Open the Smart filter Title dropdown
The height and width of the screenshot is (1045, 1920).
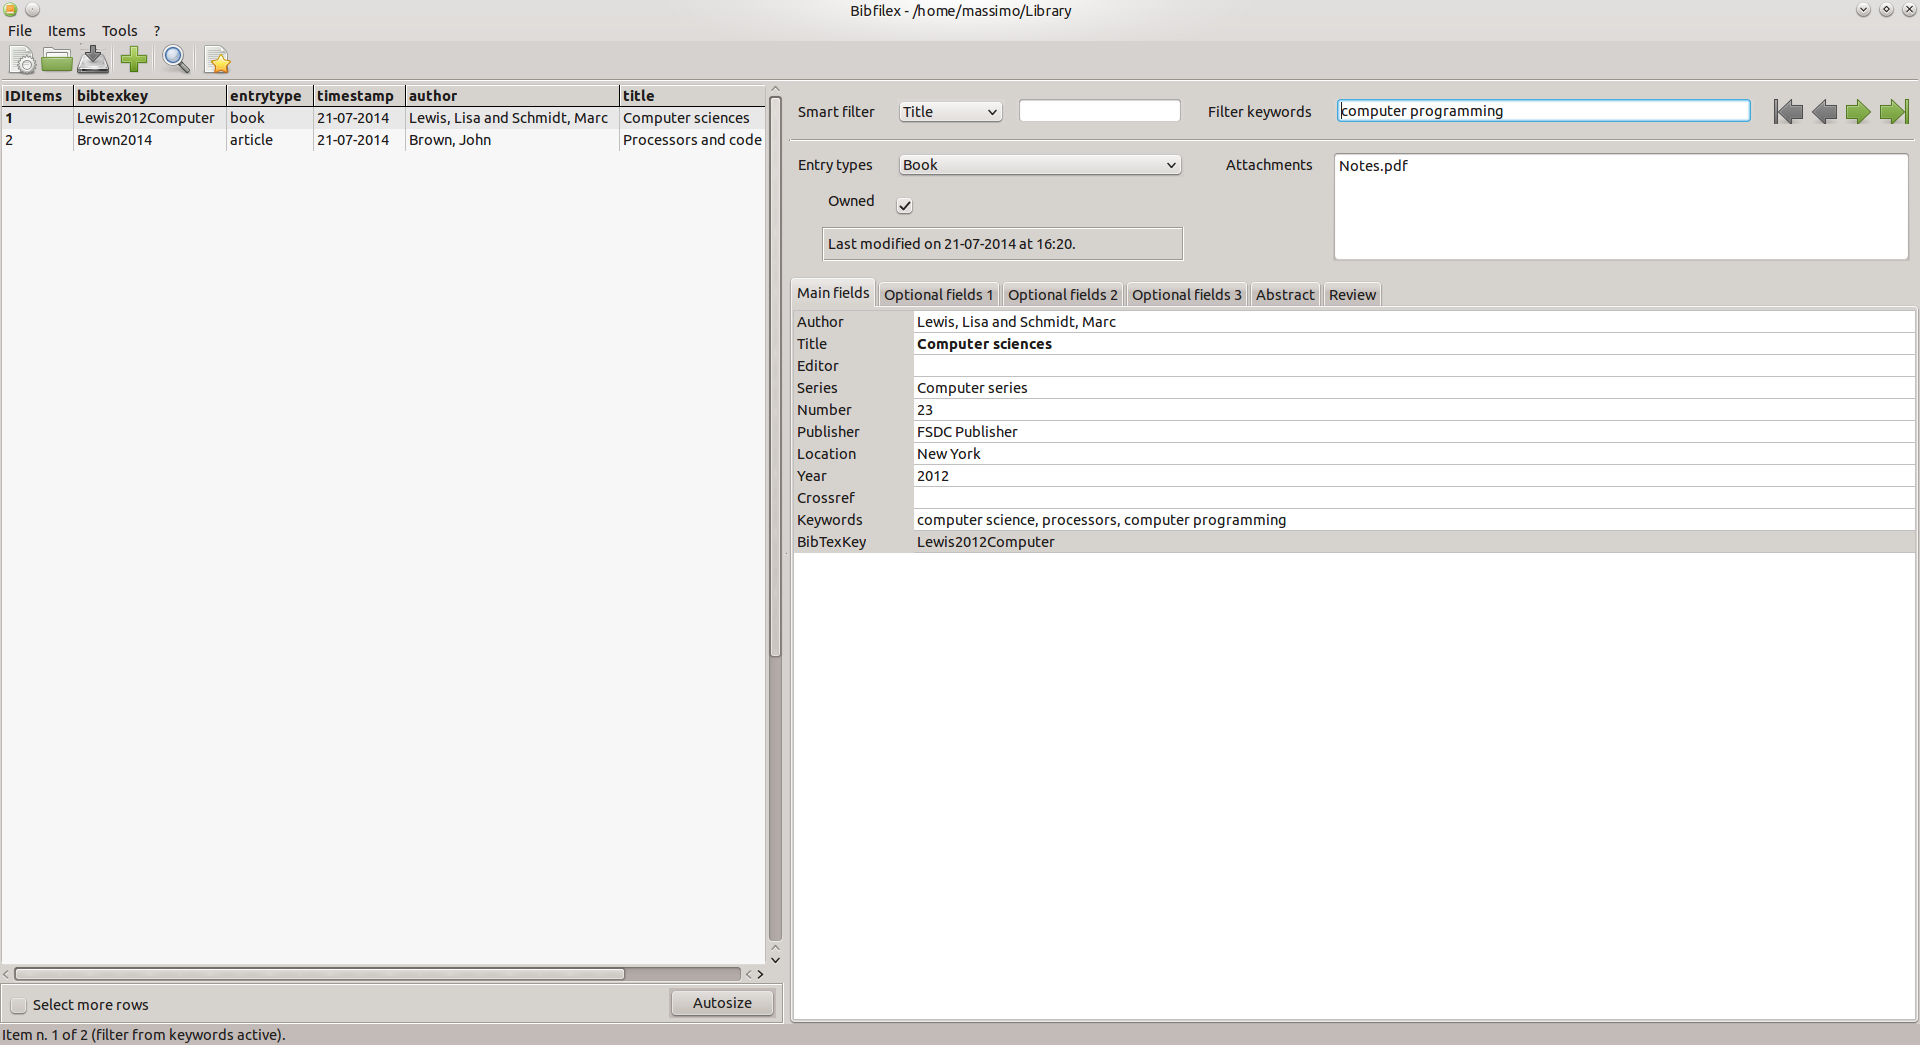(949, 112)
